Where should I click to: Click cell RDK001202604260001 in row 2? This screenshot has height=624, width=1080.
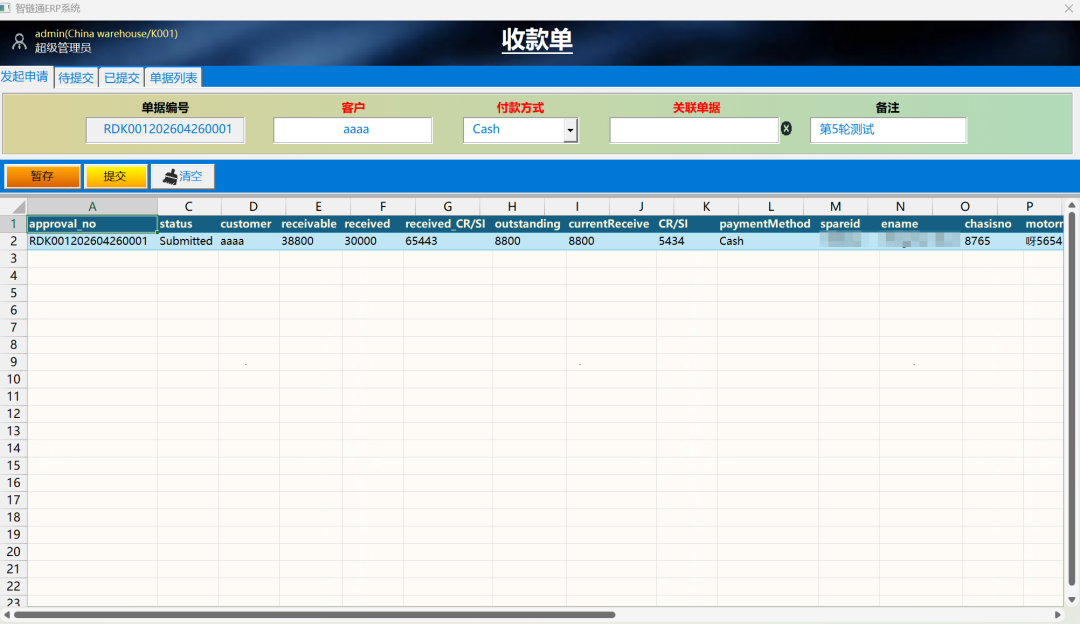click(92, 241)
